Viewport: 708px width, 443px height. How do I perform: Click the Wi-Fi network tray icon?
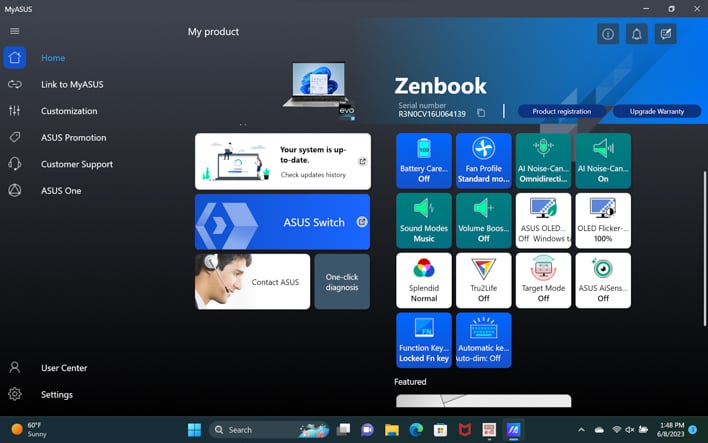(x=616, y=430)
